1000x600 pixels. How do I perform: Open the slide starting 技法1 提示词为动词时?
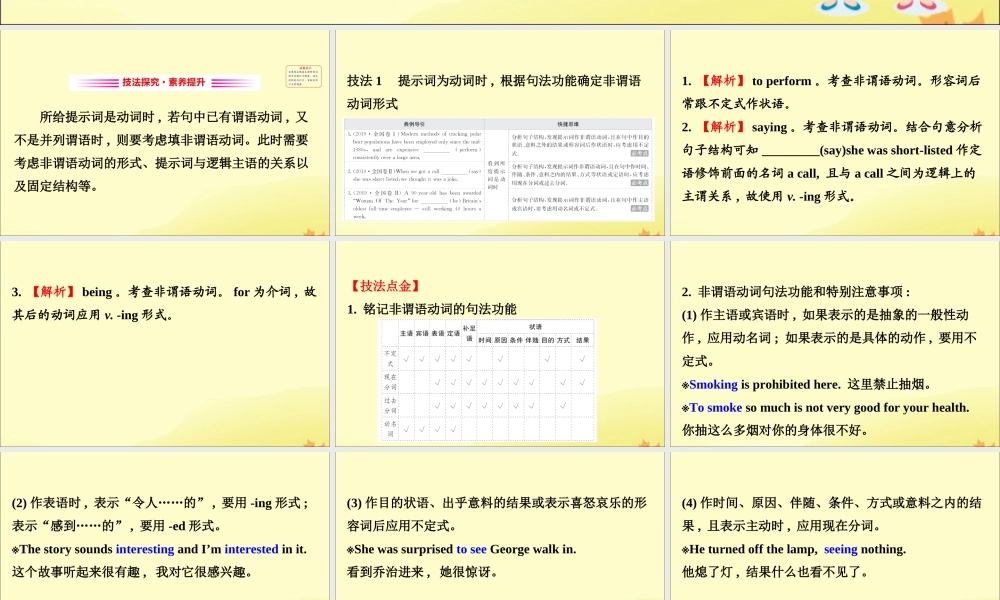click(x=500, y=133)
